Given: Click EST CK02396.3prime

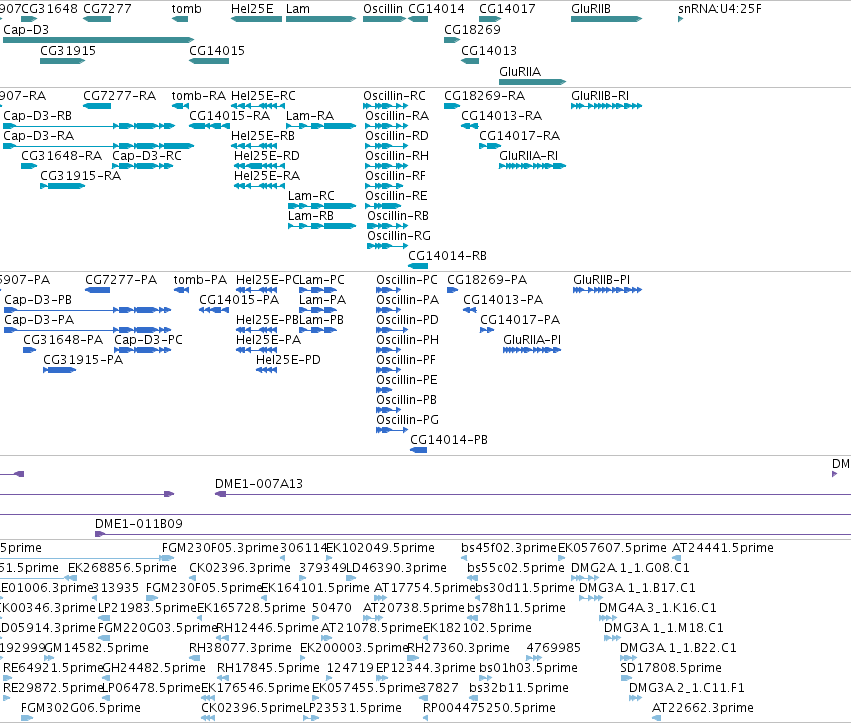Looking at the screenshot, I should 240,568.
